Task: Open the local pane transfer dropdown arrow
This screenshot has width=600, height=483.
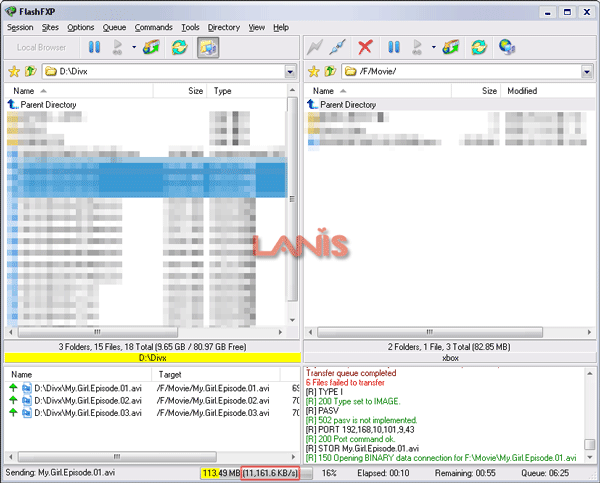Action: [x=134, y=47]
